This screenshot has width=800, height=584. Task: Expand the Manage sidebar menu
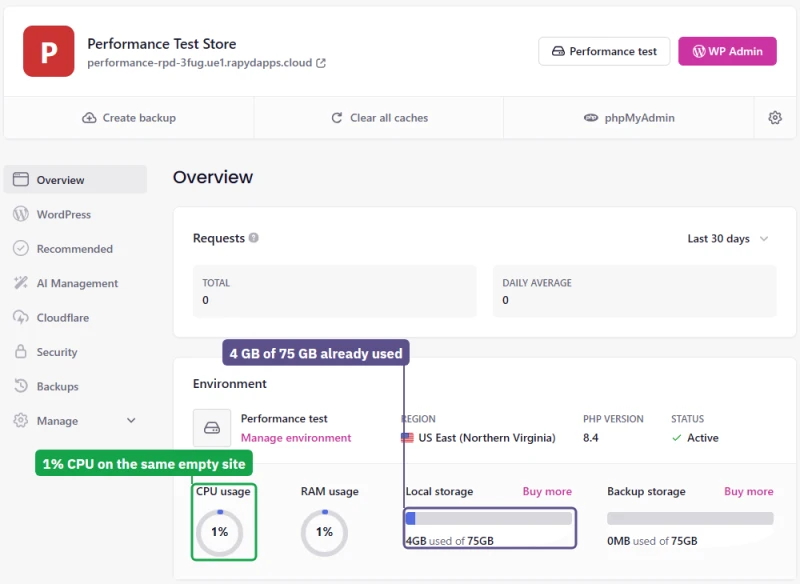pyautogui.click(x=76, y=421)
